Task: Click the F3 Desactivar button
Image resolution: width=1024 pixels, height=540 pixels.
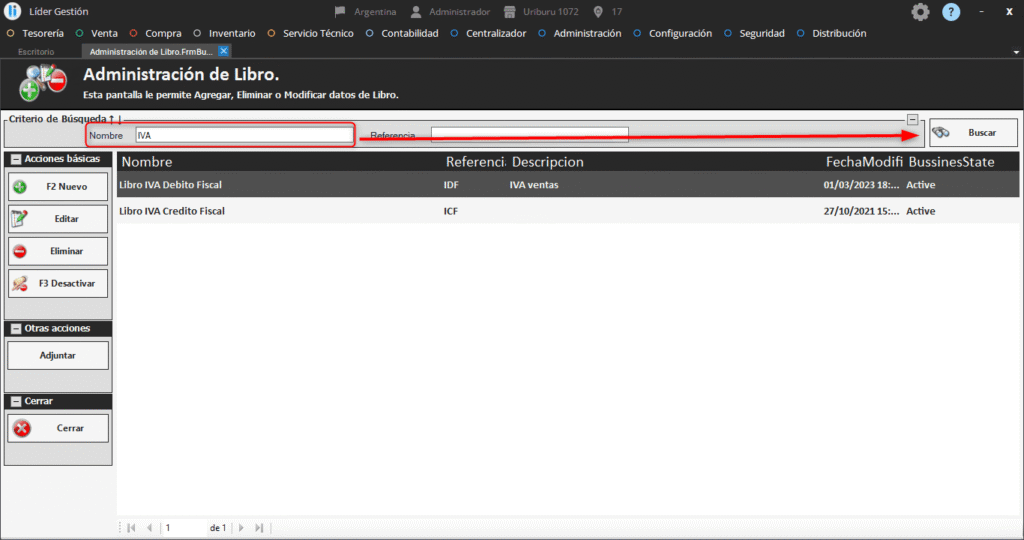Action: tap(58, 283)
